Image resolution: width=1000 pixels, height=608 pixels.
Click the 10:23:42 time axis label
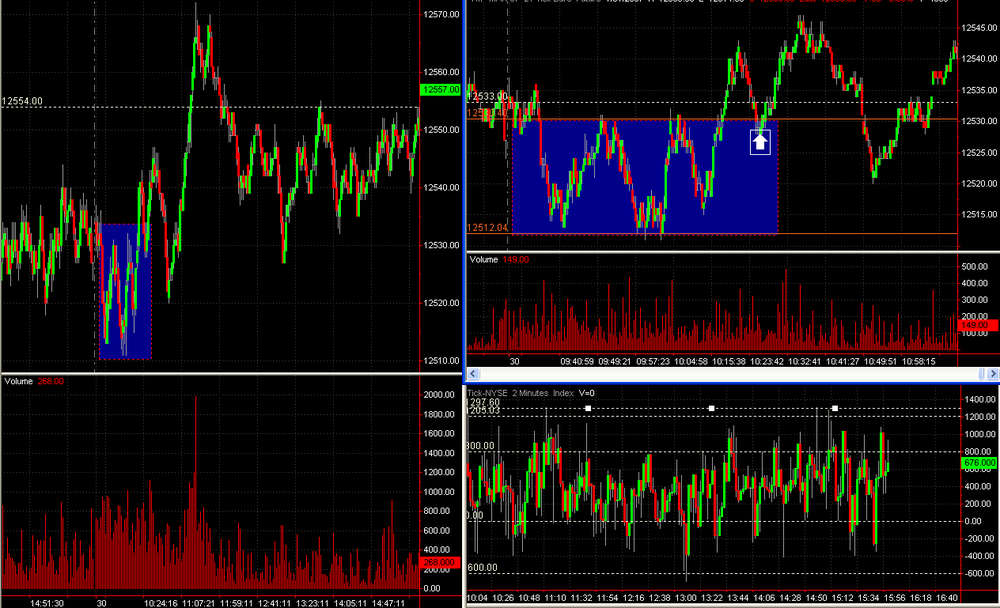point(767,361)
